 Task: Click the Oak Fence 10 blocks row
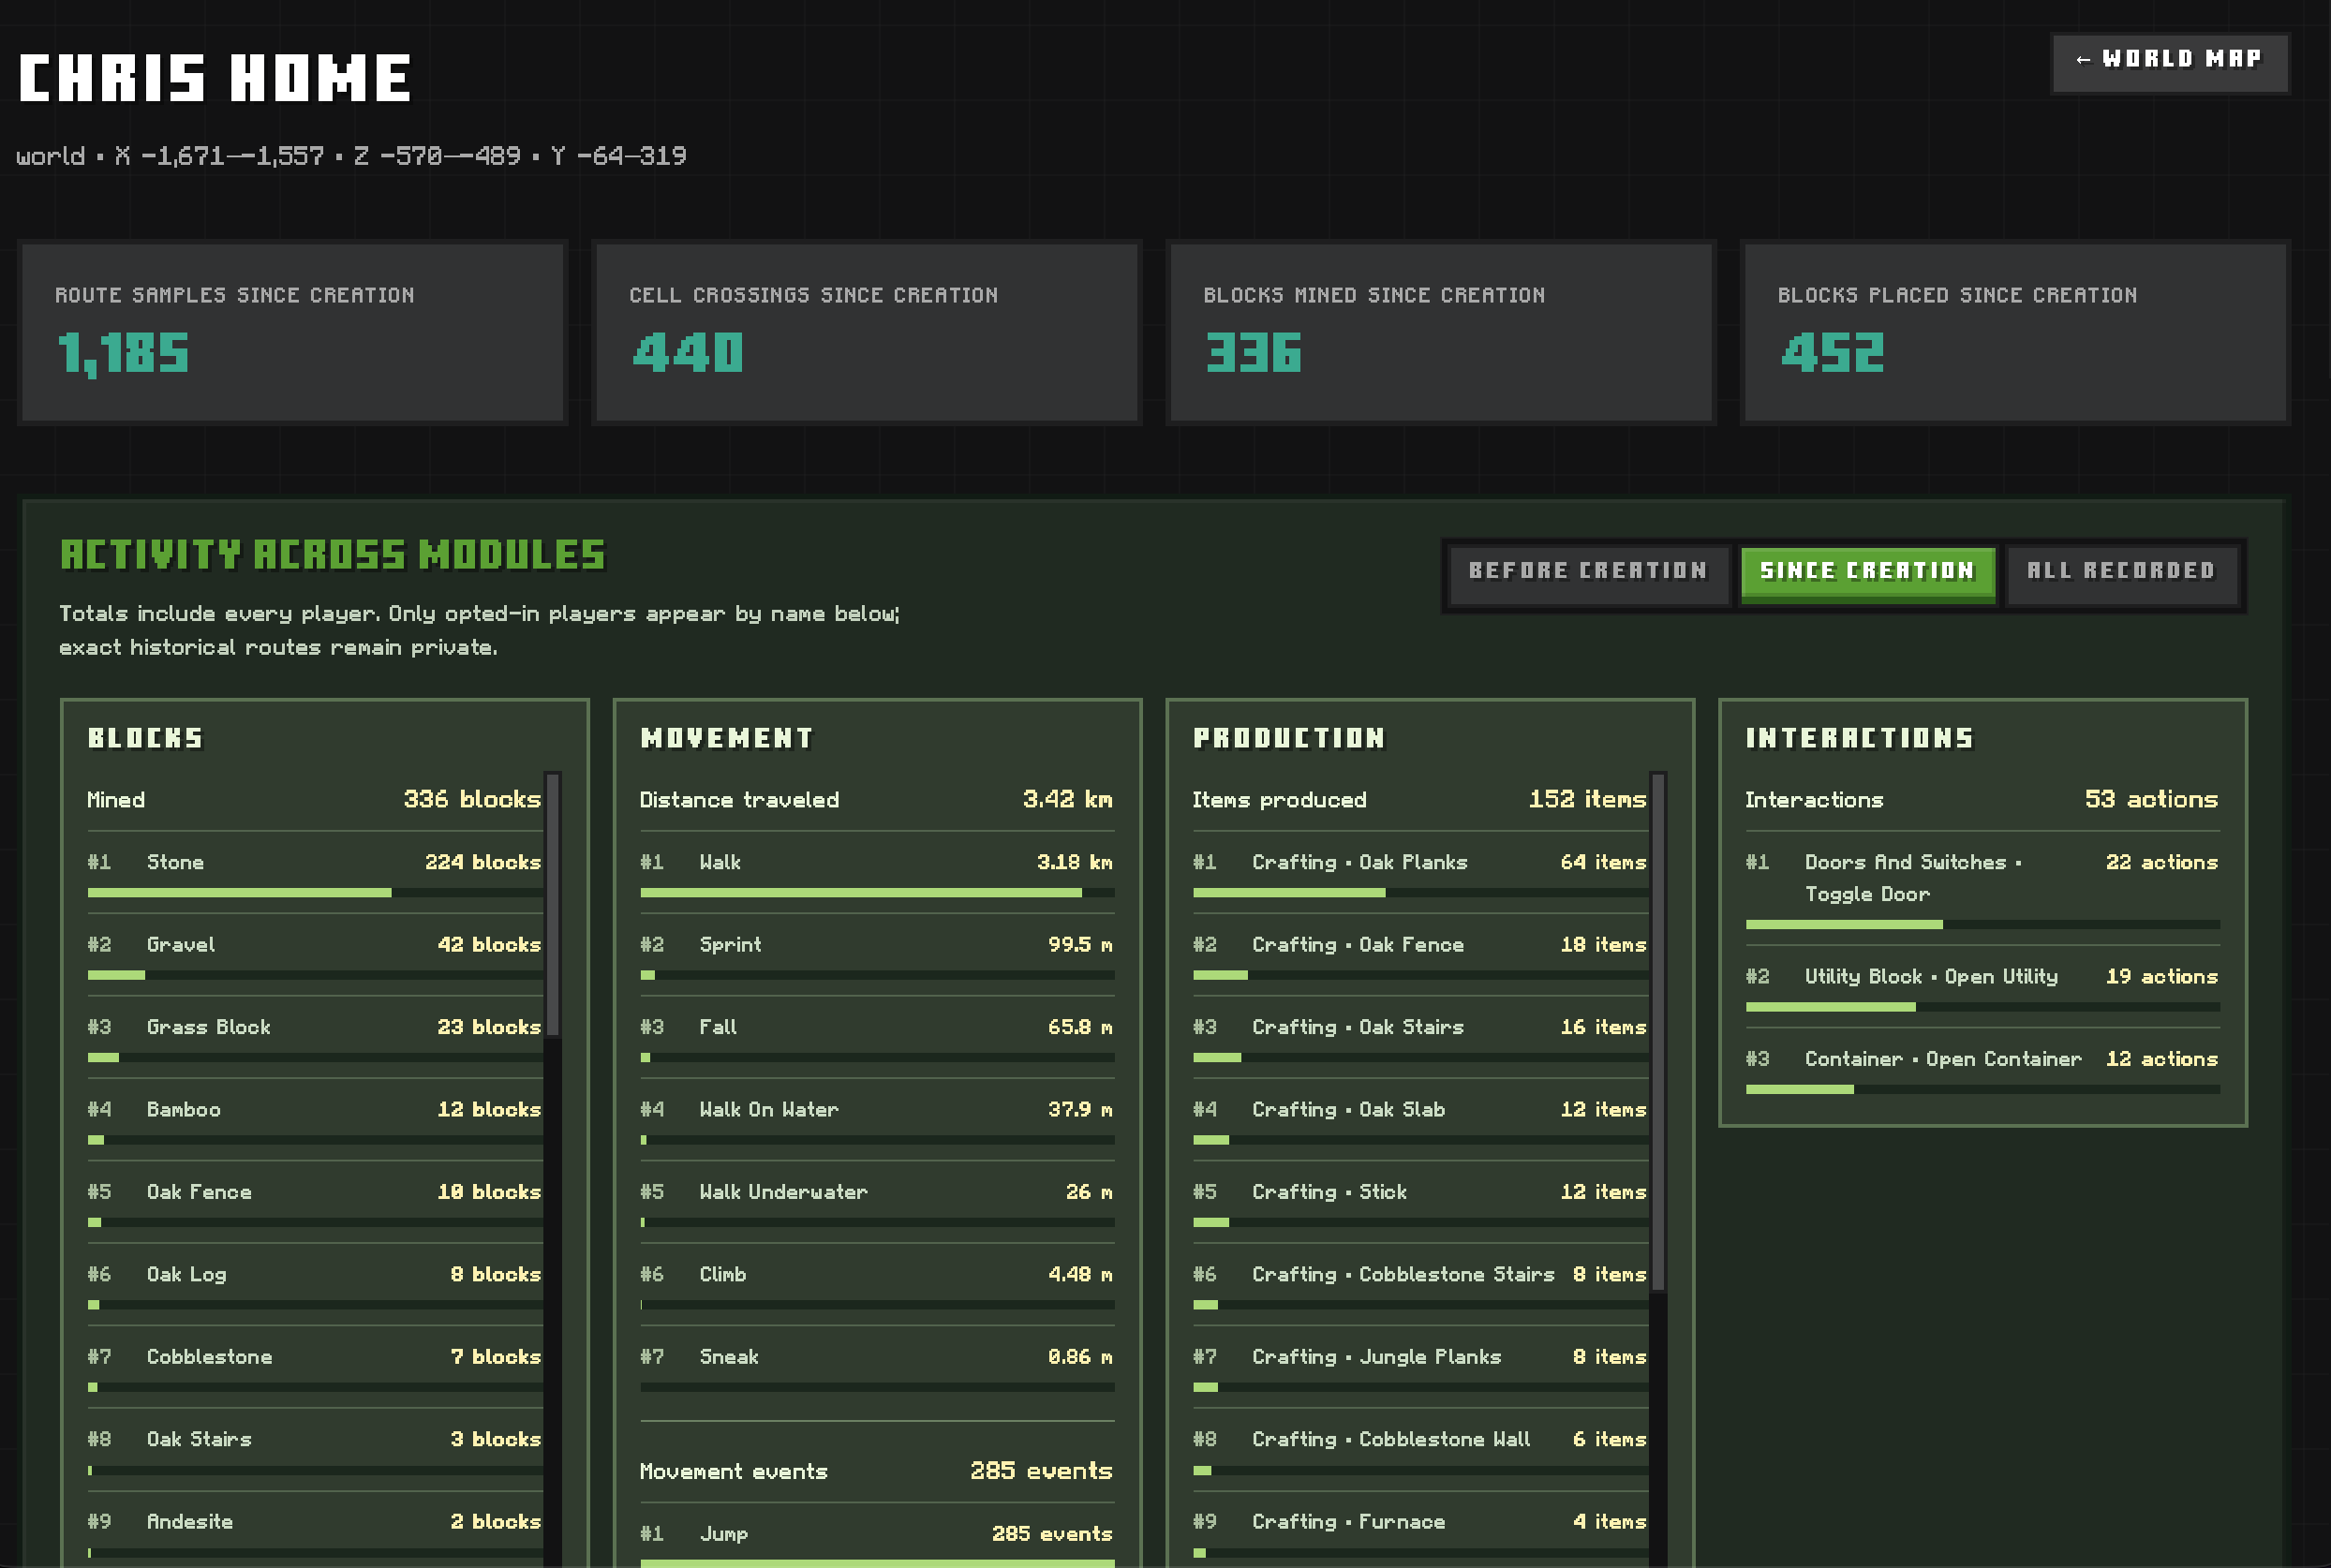tap(314, 1202)
